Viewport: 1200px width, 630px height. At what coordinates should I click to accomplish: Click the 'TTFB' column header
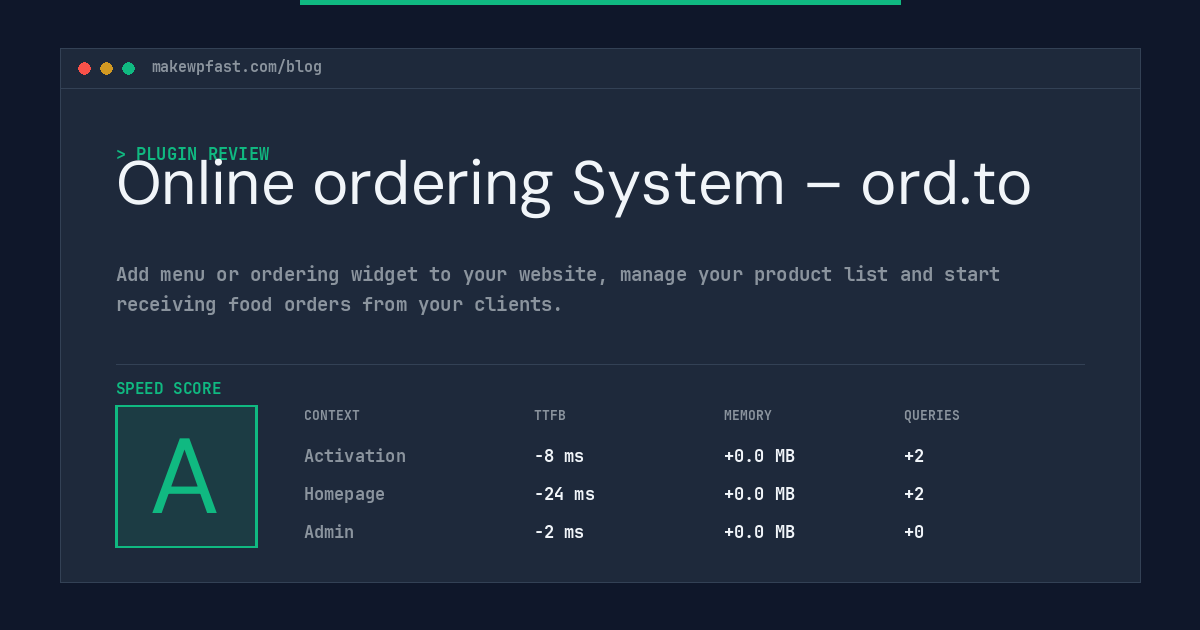pos(550,416)
